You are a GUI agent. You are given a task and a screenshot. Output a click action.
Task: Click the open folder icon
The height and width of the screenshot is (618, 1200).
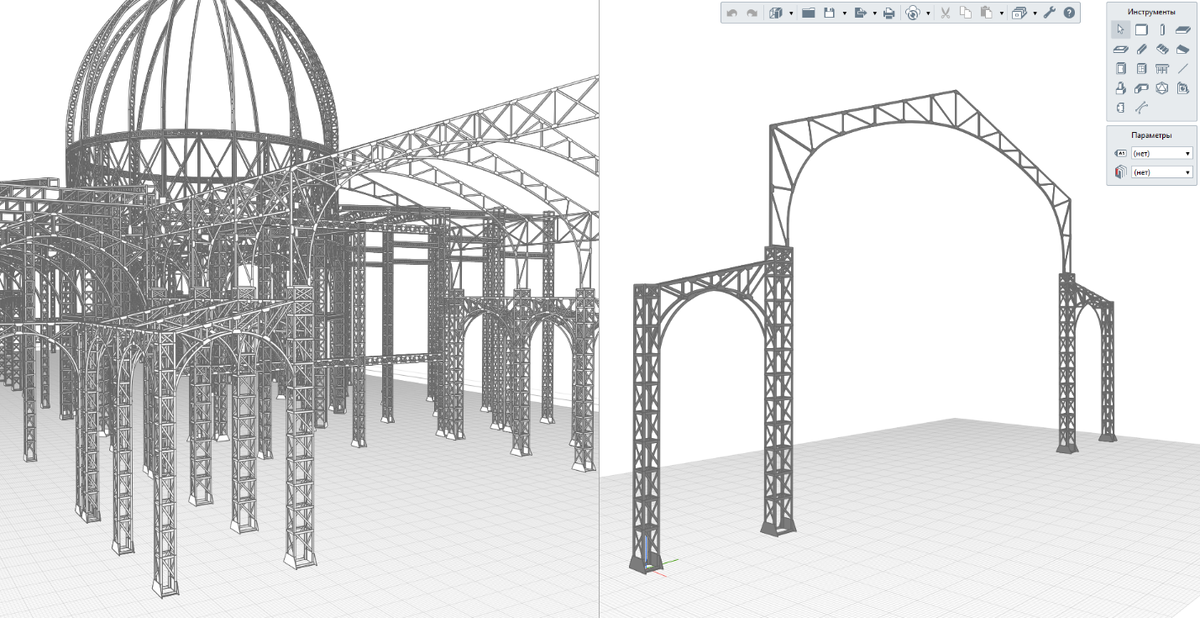[808, 13]
